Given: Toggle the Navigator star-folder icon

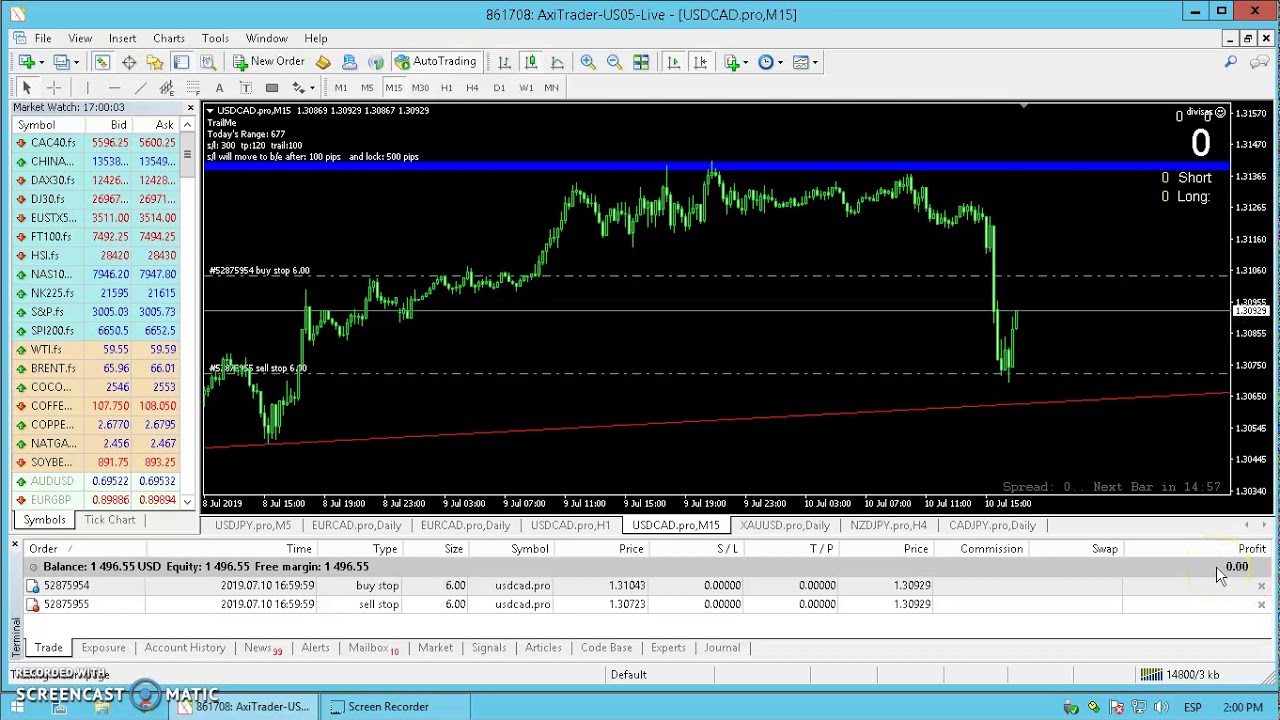Looking at the screenshot, I should click(x=155, y=62).
